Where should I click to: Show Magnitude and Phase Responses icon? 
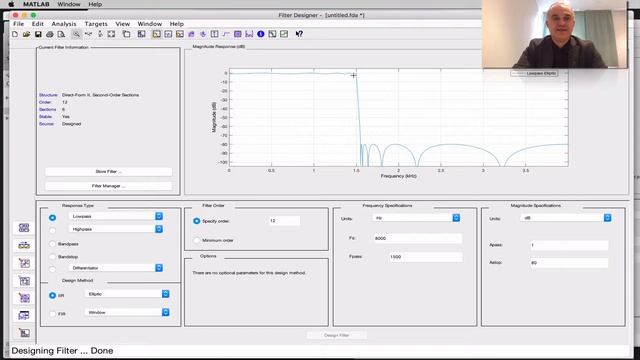[180, 34]
